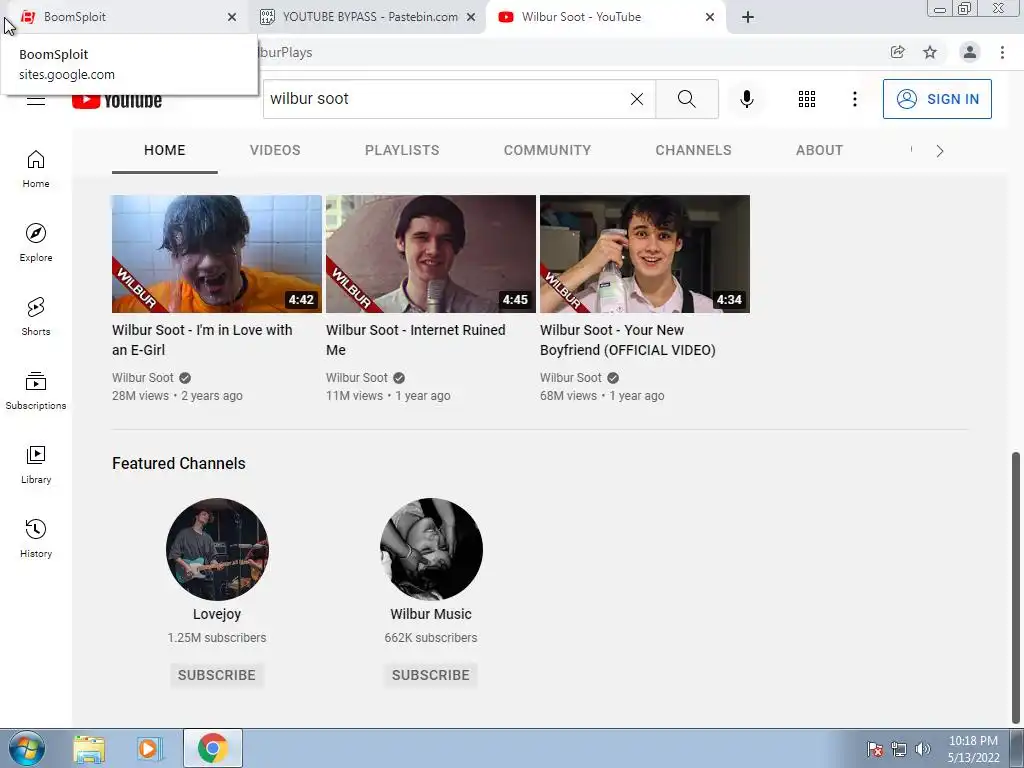Viewport: 1024px width, 768px height.
Task: Open title Wilbur Soot - I'm in Love with an E-Girl
Action: (x=202, y=340)
